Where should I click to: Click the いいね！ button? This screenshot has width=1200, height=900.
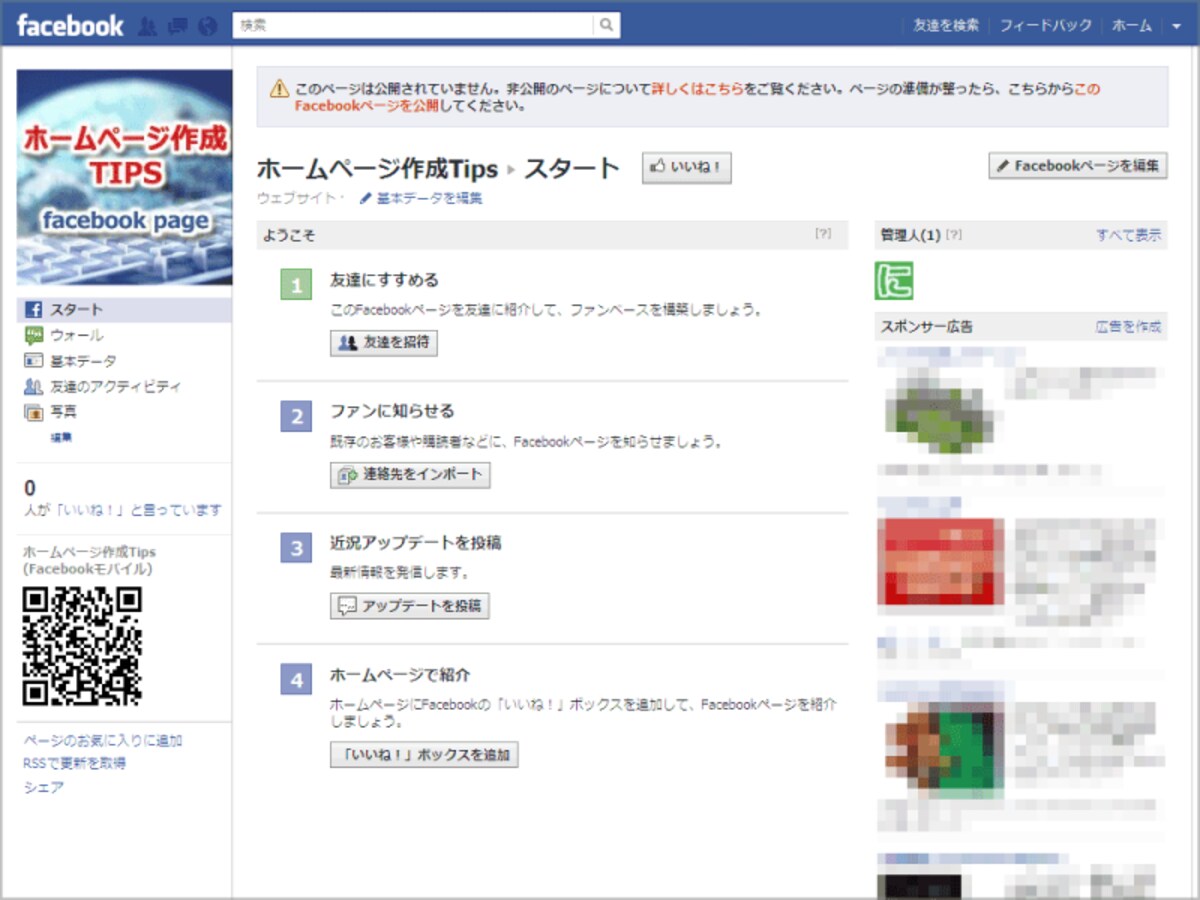point(687,168)
